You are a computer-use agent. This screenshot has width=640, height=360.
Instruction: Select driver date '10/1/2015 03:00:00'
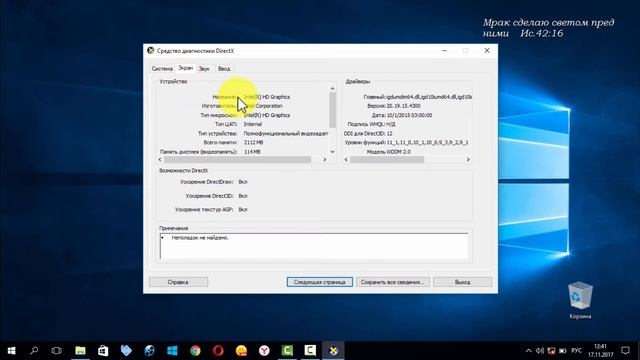click(409, 116)
